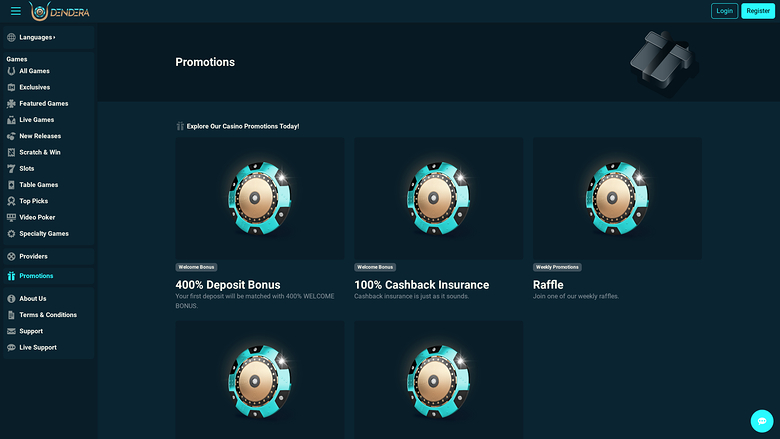The width and height of the screenshot is (780, 439).
Task: Click the Slots icon in sidebar
Action: [11, 168]
